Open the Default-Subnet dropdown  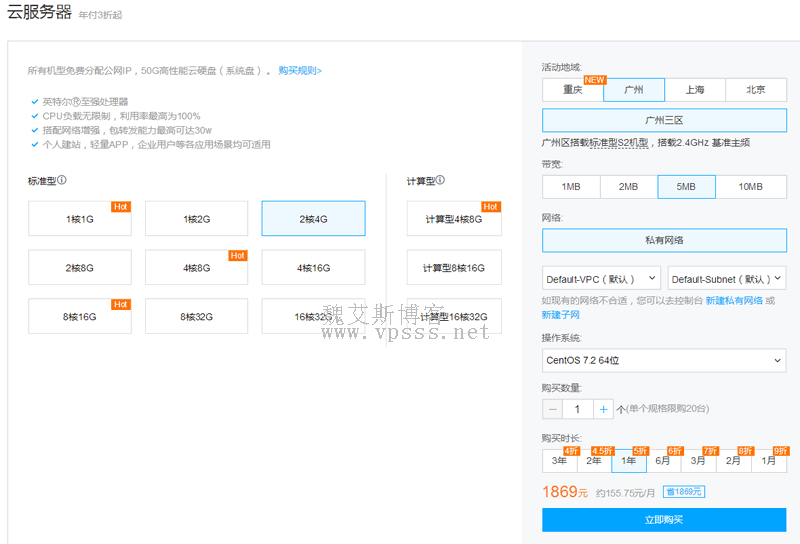pos(727,279)
